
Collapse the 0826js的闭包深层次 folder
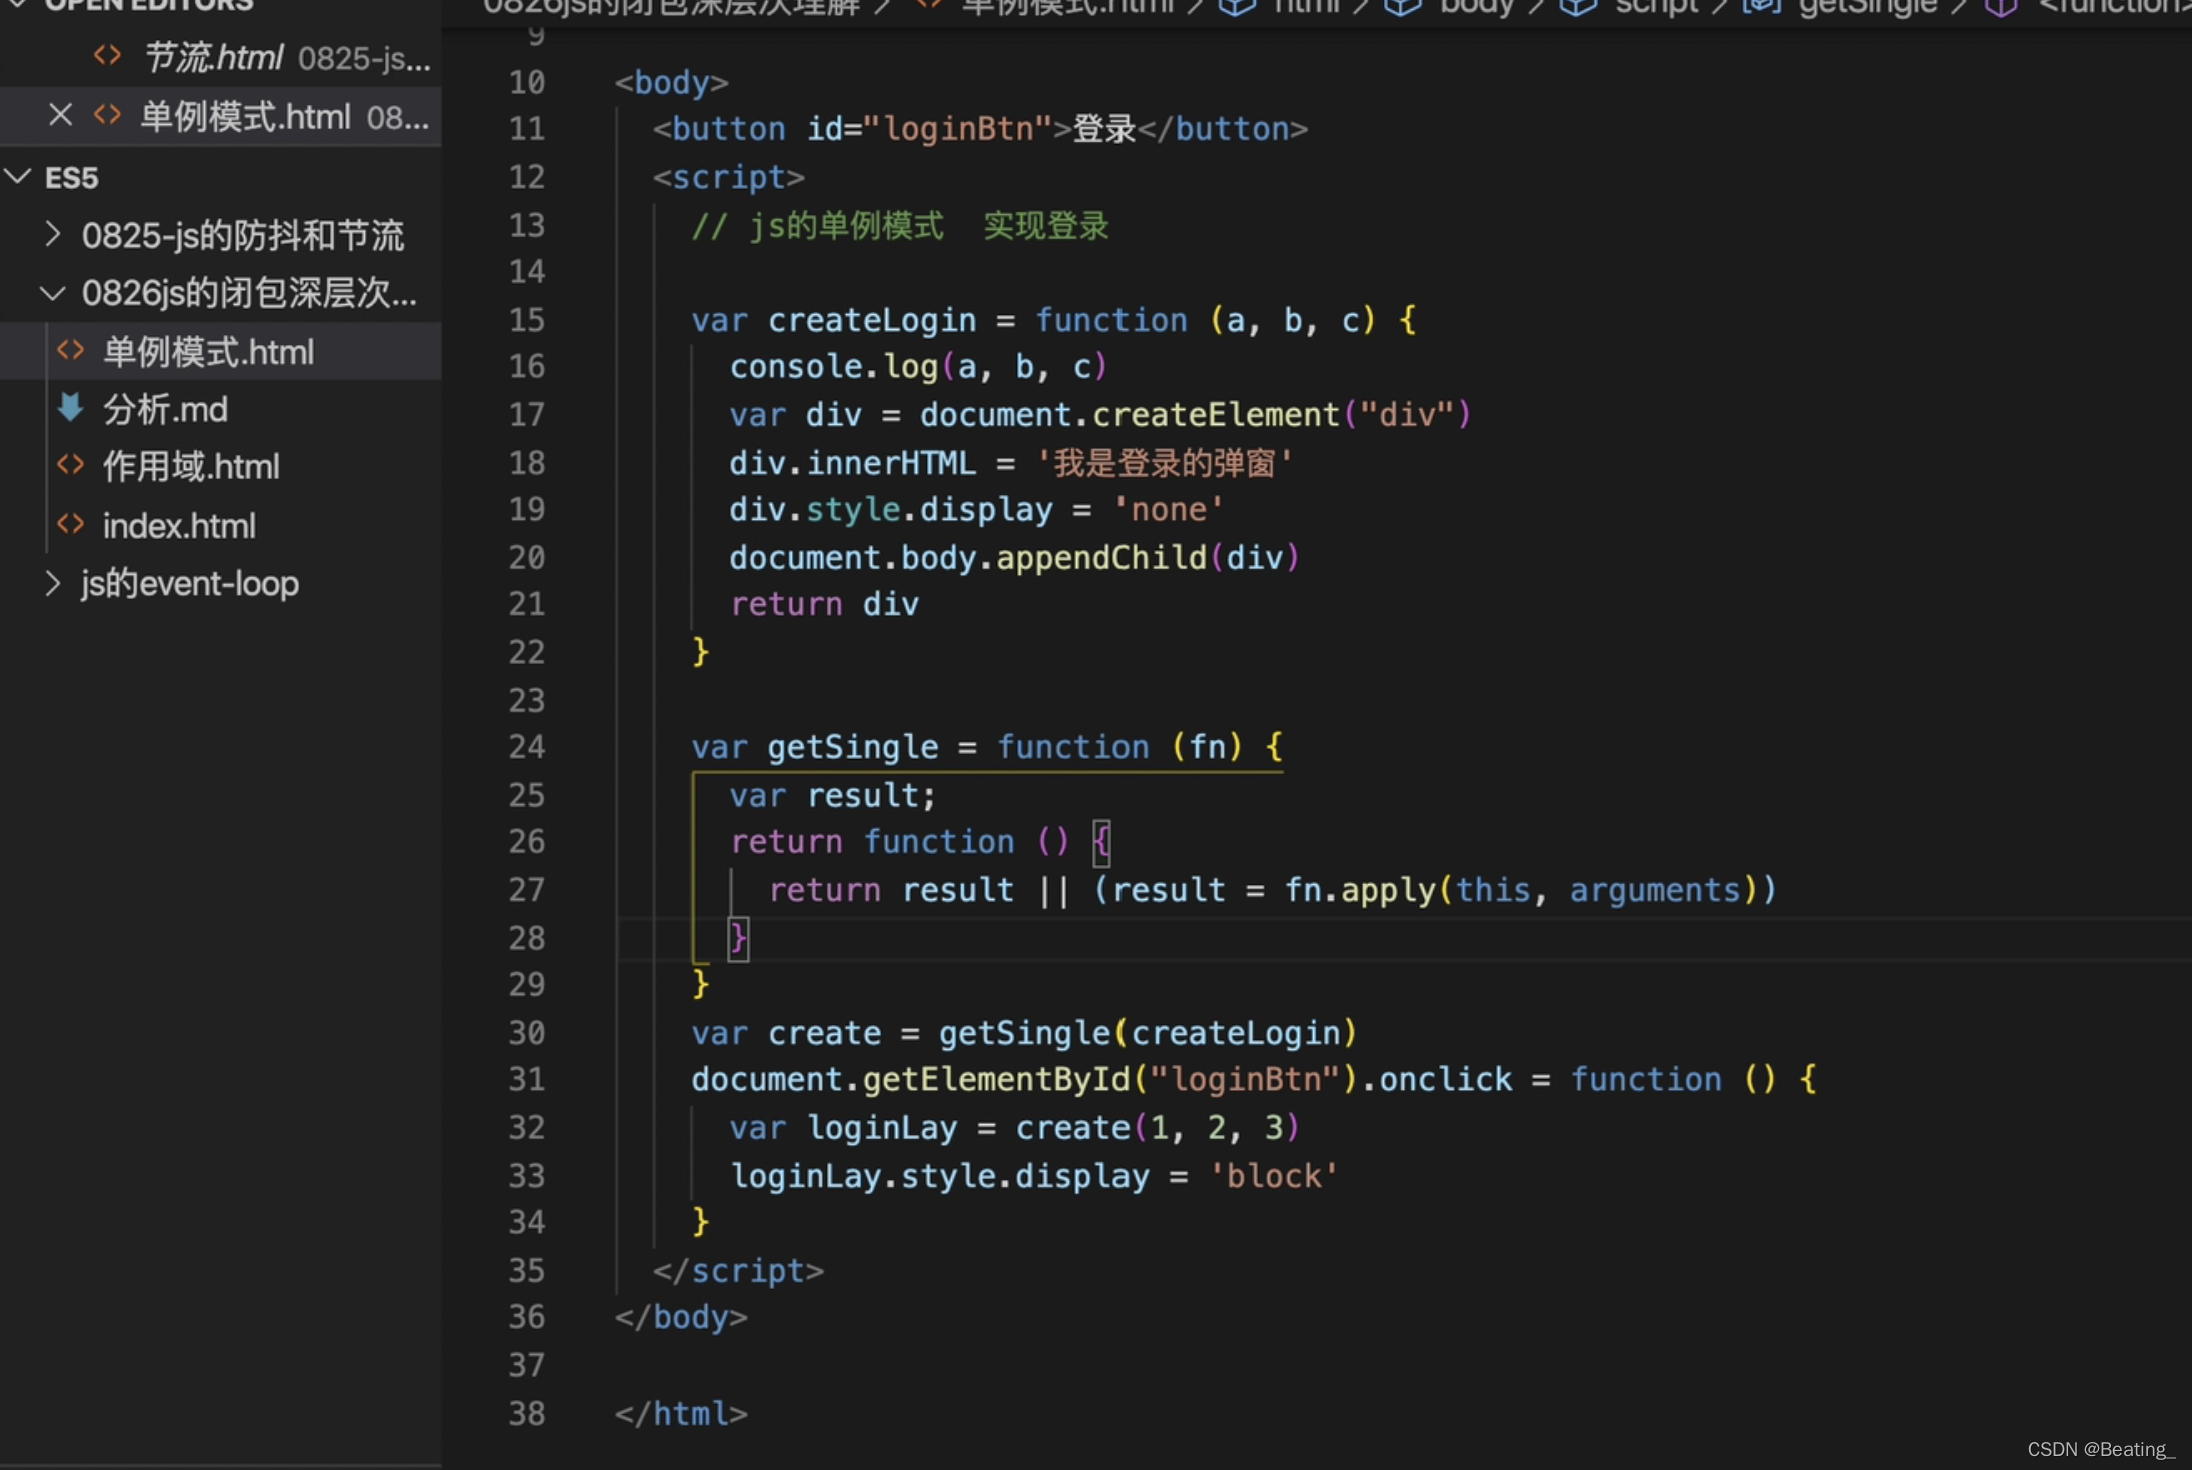(x=53, y=293)
